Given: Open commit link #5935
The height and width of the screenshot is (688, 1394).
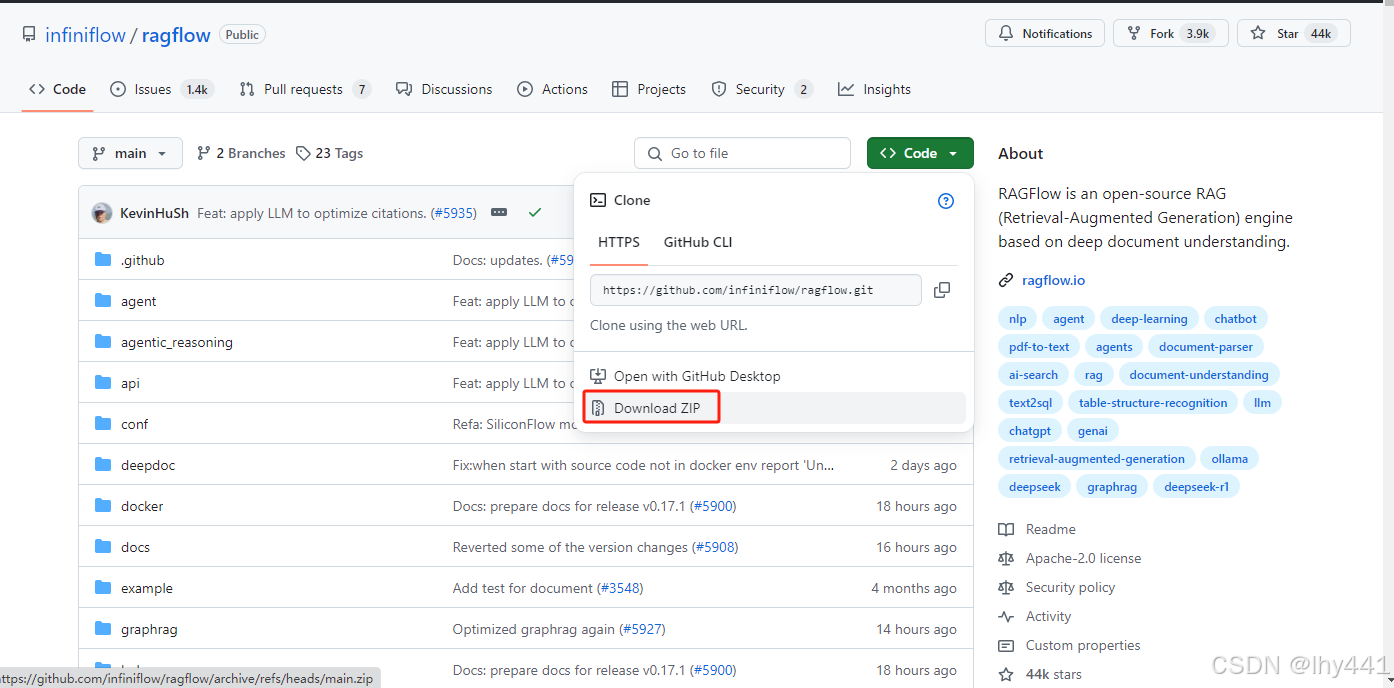Looking at the screenshot, I should (454, 213).
